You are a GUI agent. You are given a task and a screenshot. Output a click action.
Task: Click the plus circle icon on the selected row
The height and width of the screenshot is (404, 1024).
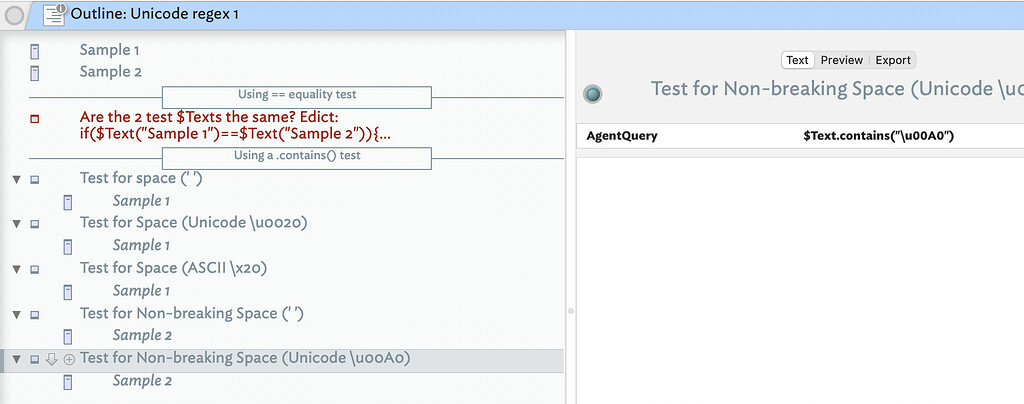69,359
